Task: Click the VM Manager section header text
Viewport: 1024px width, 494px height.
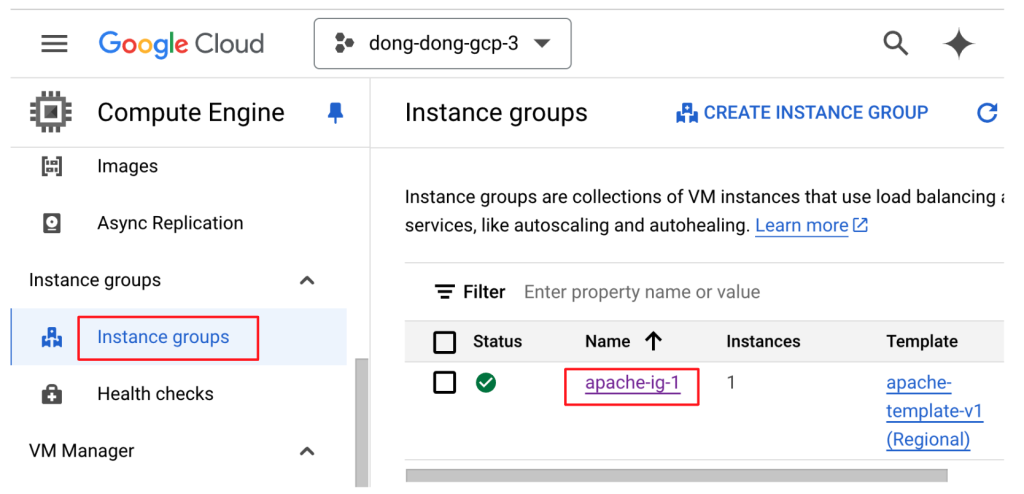Action: (82, 451)
